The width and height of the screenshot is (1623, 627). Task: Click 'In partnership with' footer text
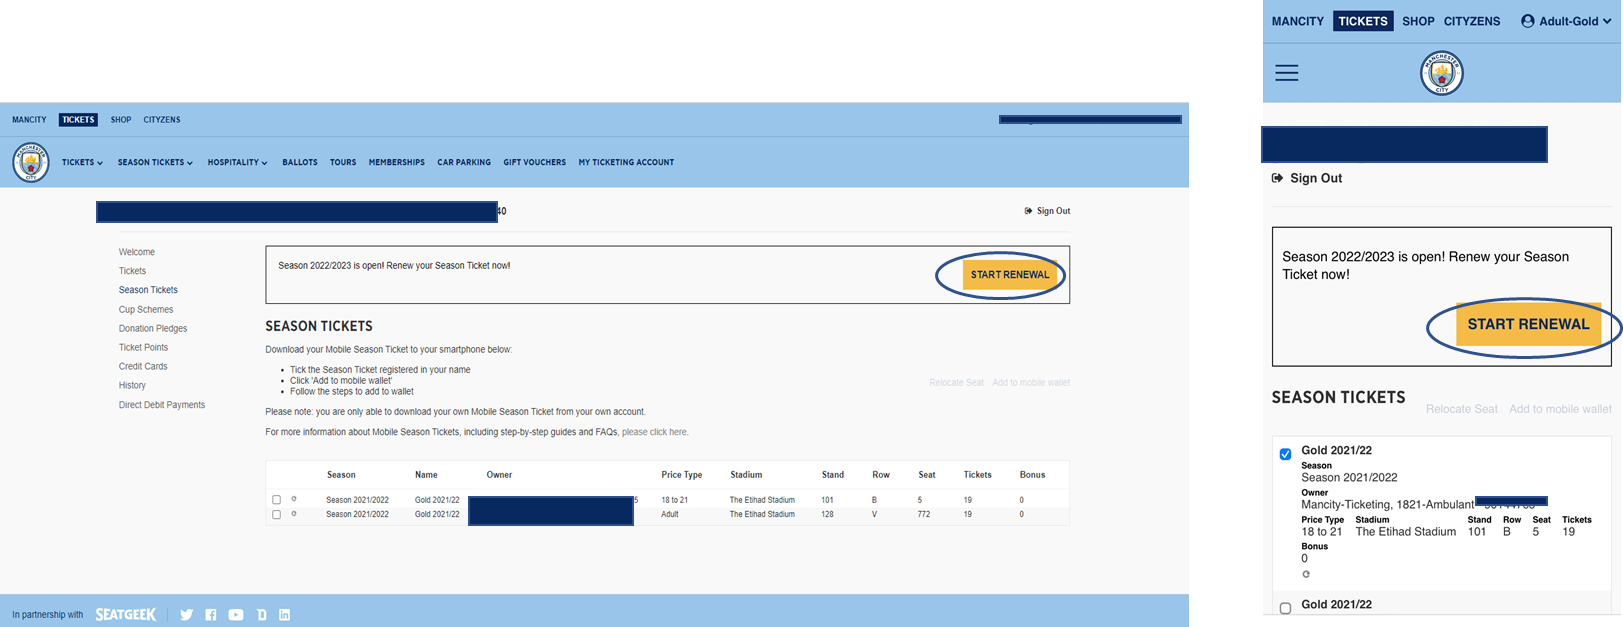coord(48,615)
